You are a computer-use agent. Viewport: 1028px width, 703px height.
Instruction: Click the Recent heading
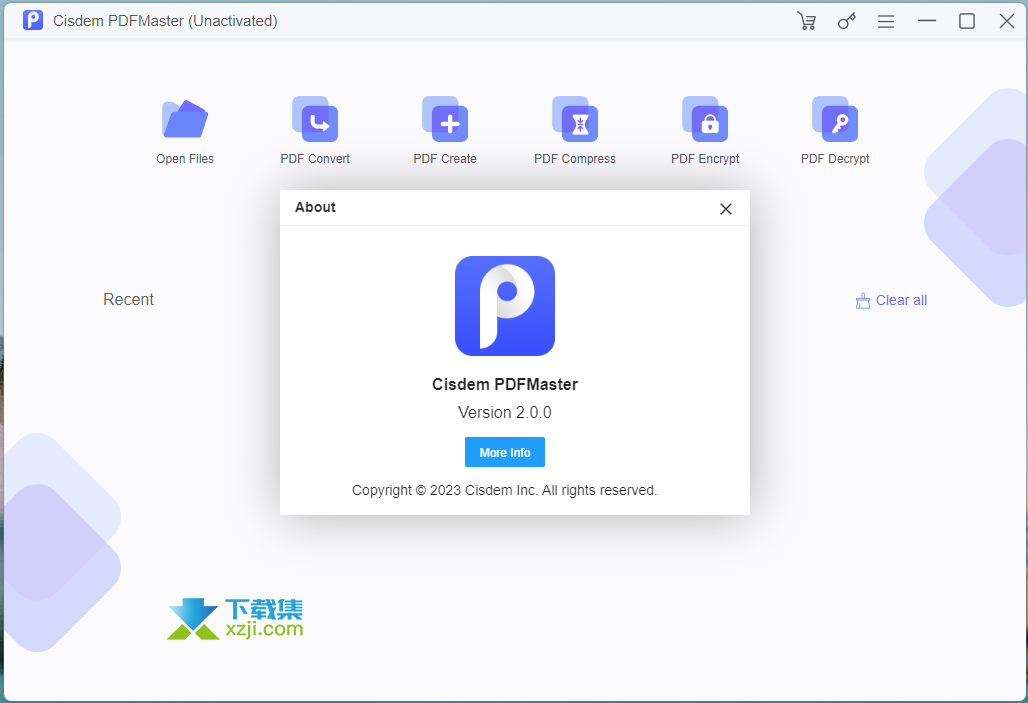128,299
